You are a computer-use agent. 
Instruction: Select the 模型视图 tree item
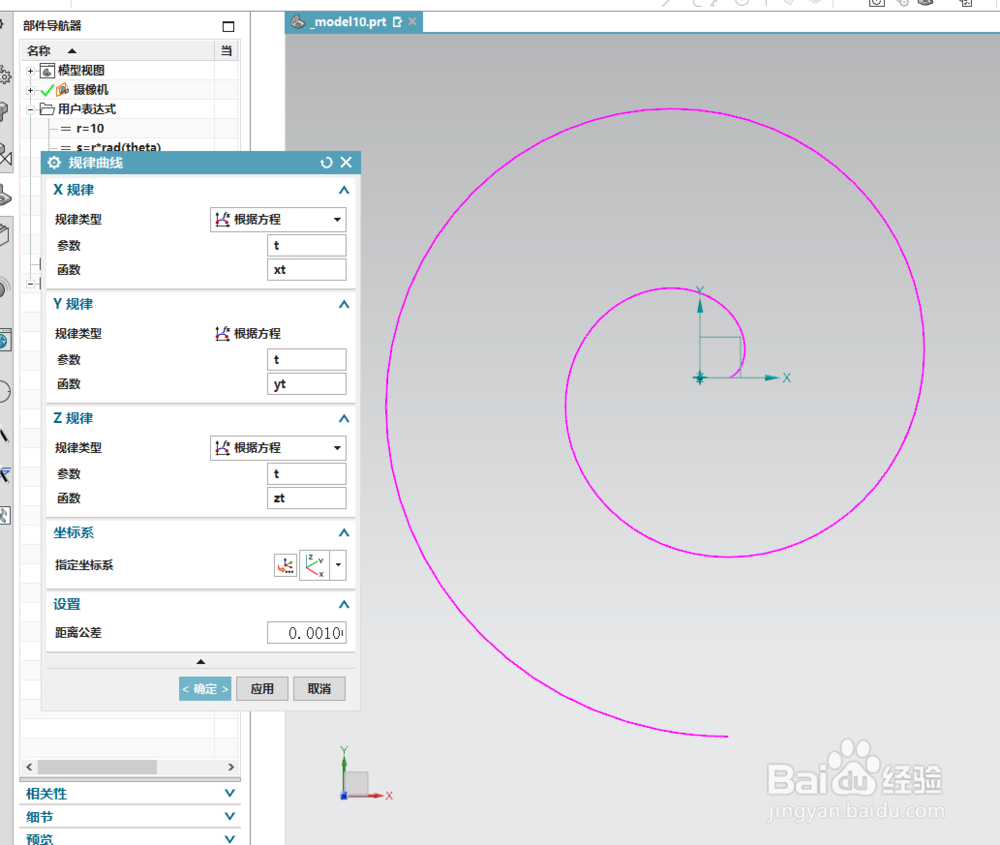click(81, 70)
